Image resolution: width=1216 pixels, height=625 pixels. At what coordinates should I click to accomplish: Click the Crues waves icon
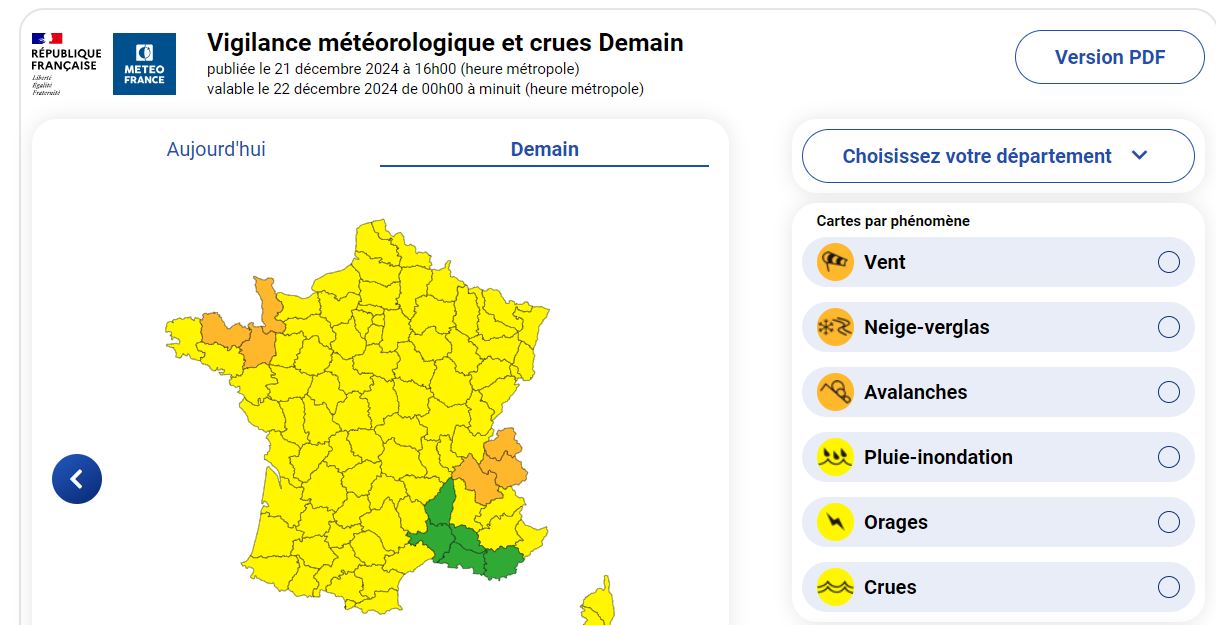pos(835,587)
